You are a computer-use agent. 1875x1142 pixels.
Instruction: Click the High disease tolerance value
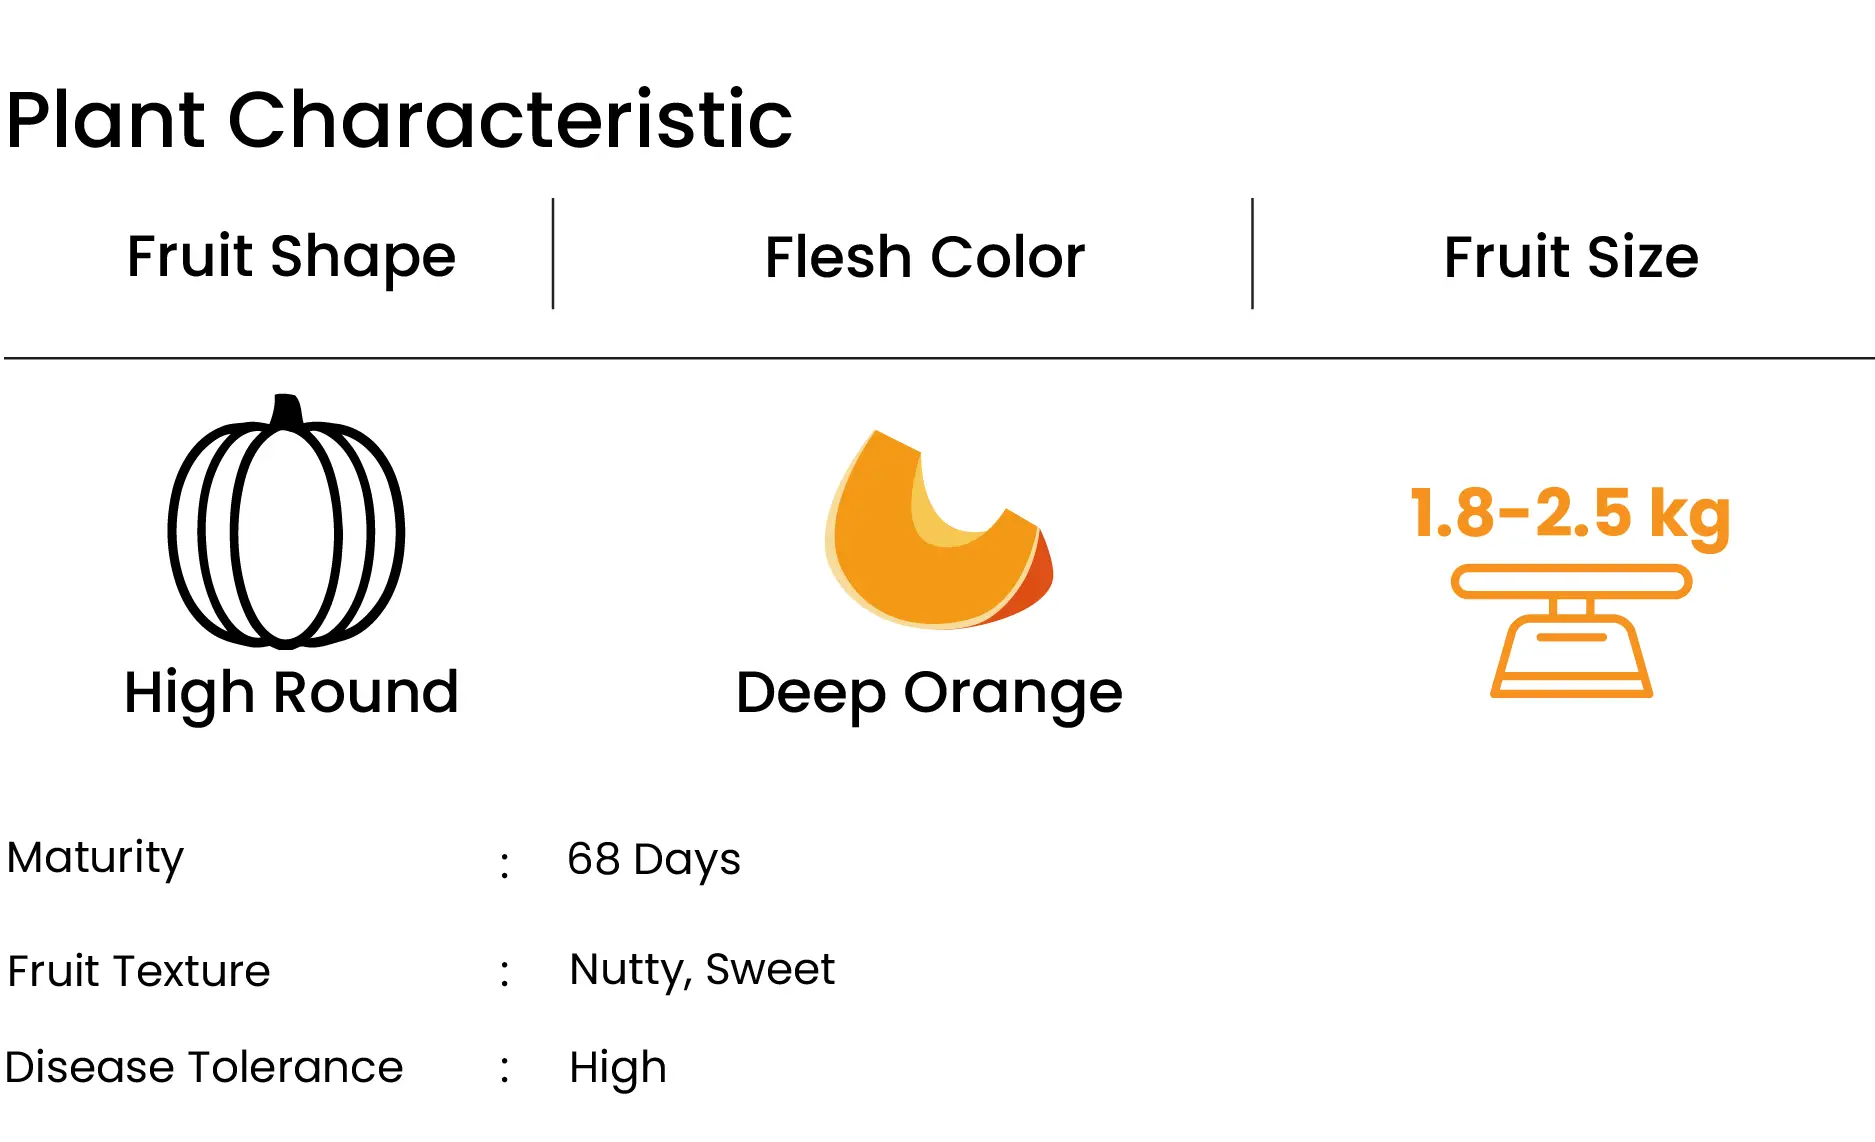[x=618, y=1069]
